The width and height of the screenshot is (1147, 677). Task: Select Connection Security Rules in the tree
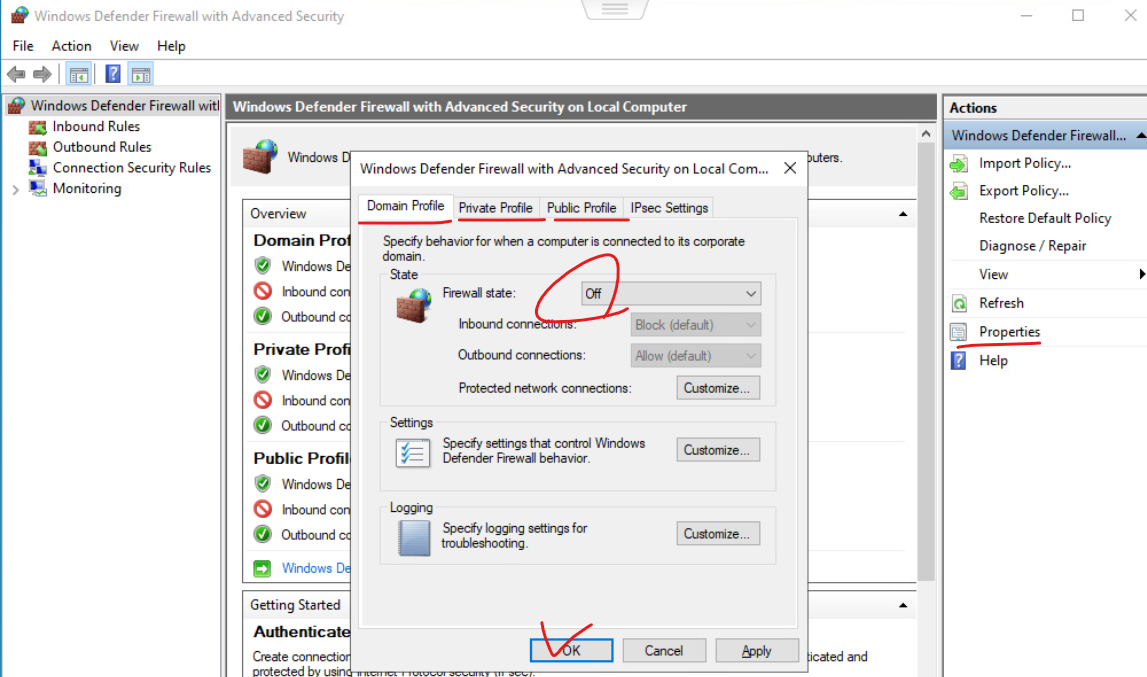point(132,168)
